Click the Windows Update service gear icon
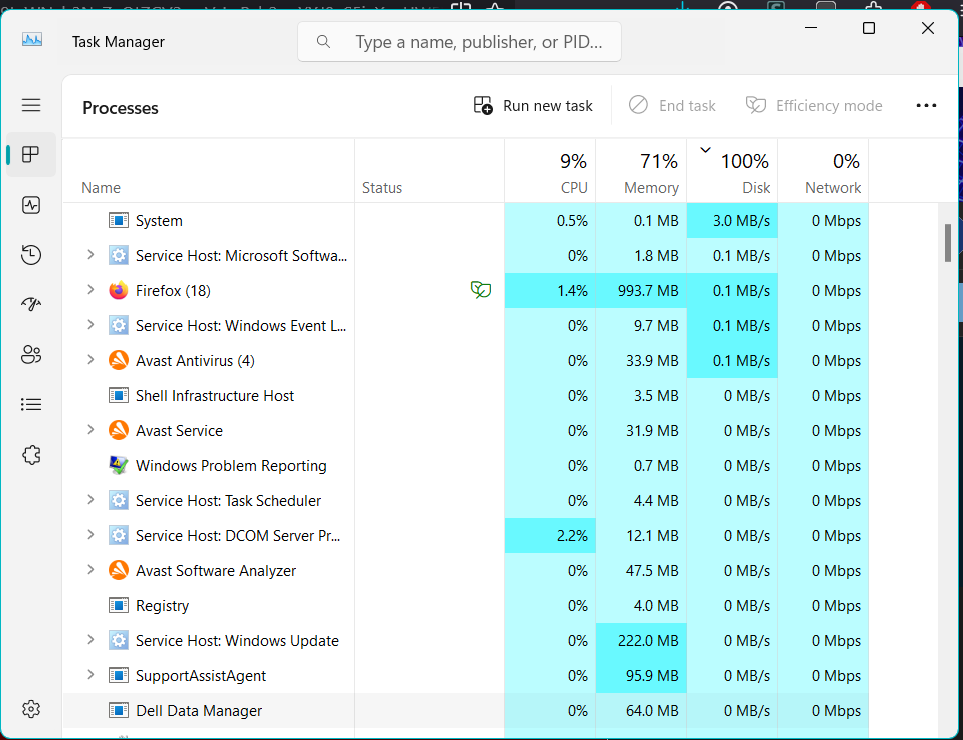Viewport: 963px width, 740px height. coord(119,641)
